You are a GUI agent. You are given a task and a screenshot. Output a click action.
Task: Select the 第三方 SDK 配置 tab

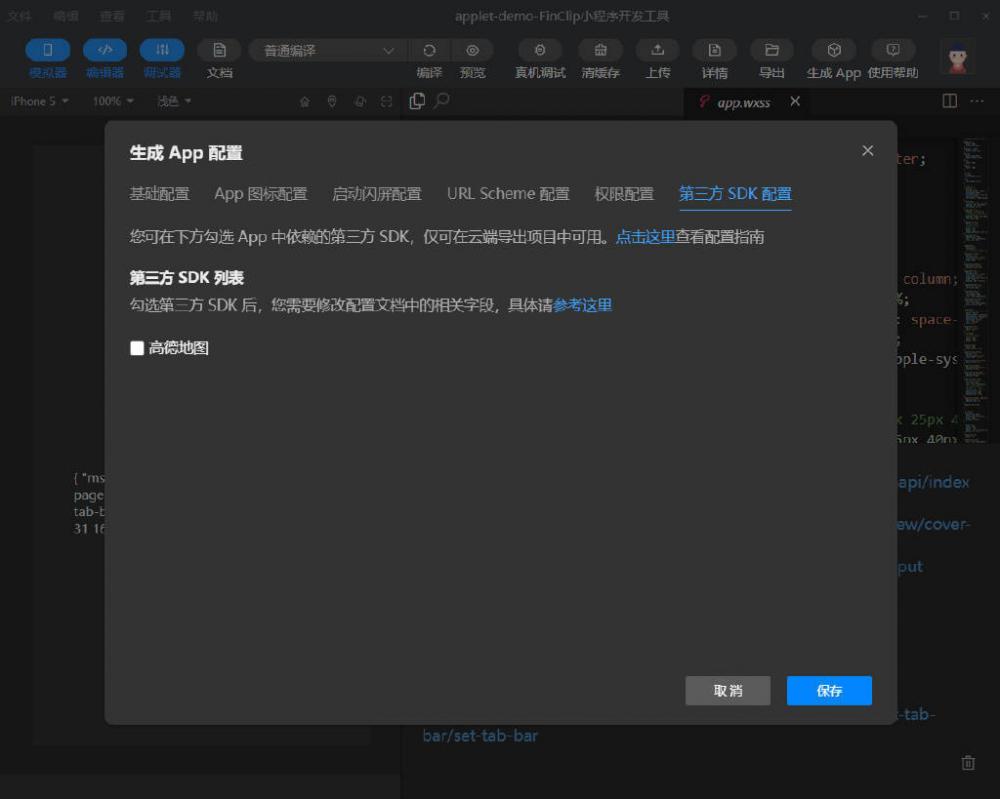tap(735, 194)
